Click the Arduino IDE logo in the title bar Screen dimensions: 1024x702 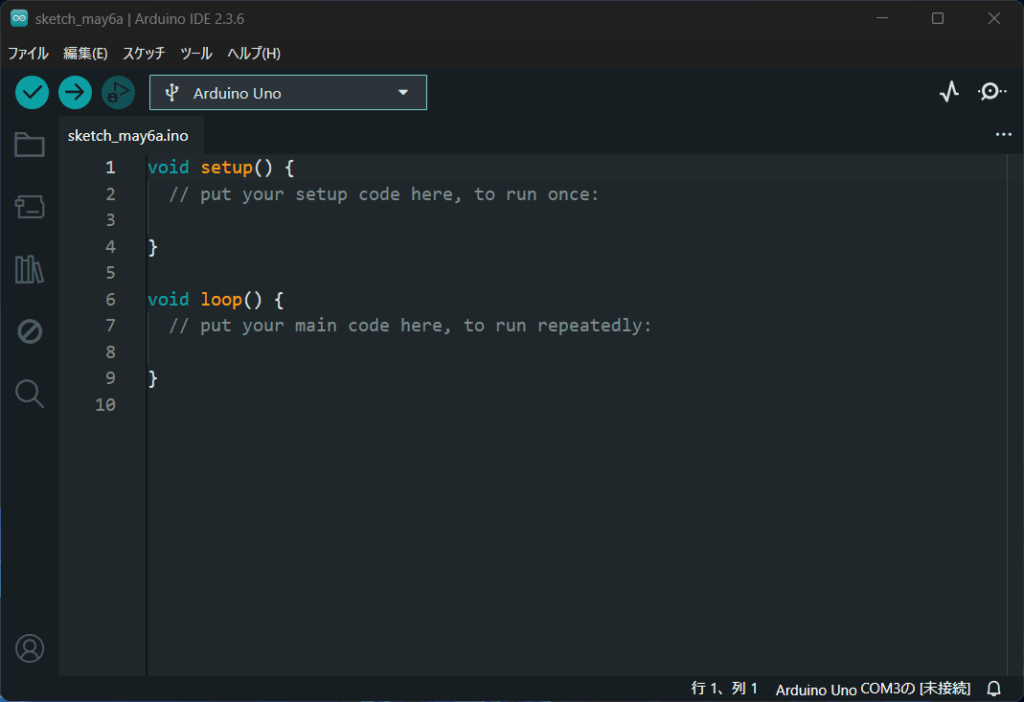[x=19, y=18]
